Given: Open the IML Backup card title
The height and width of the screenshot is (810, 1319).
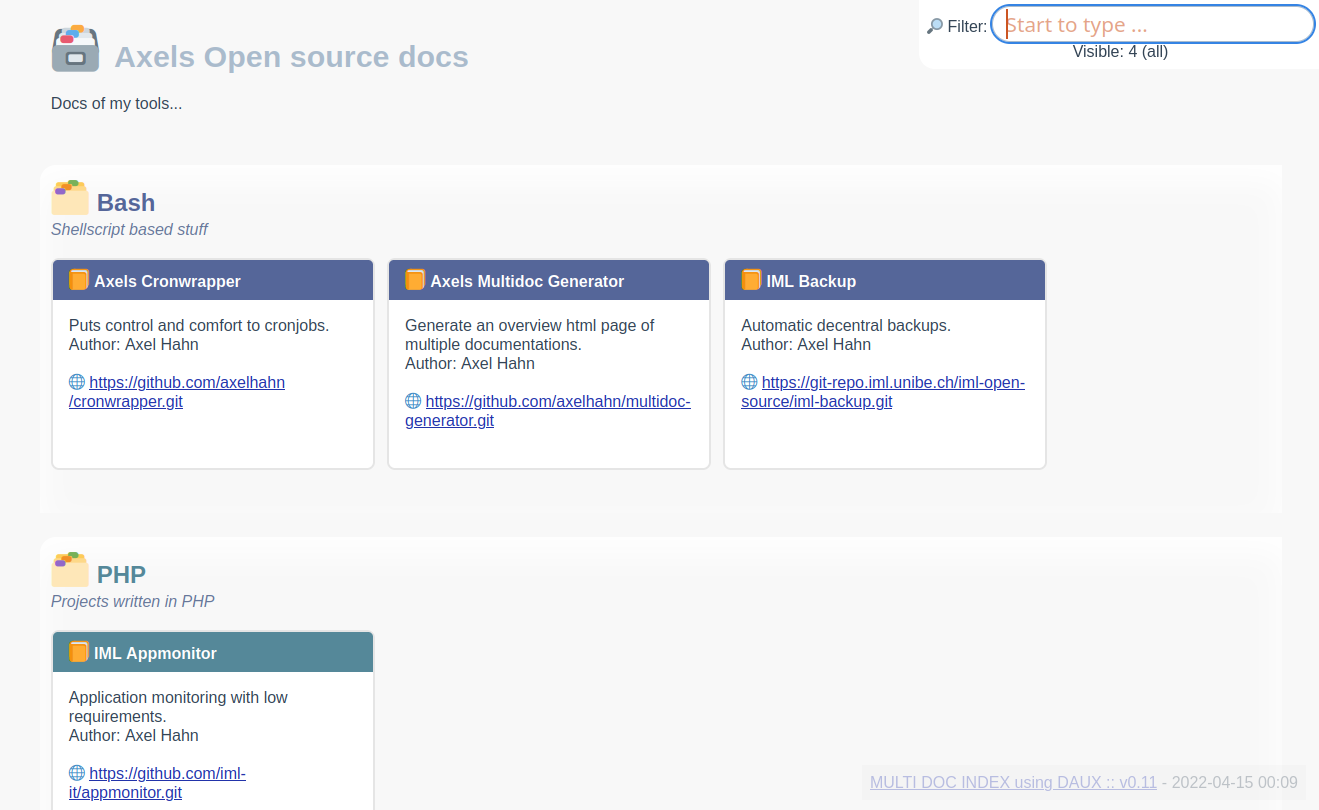Looking at the screenshot, I should coord(811,281).
